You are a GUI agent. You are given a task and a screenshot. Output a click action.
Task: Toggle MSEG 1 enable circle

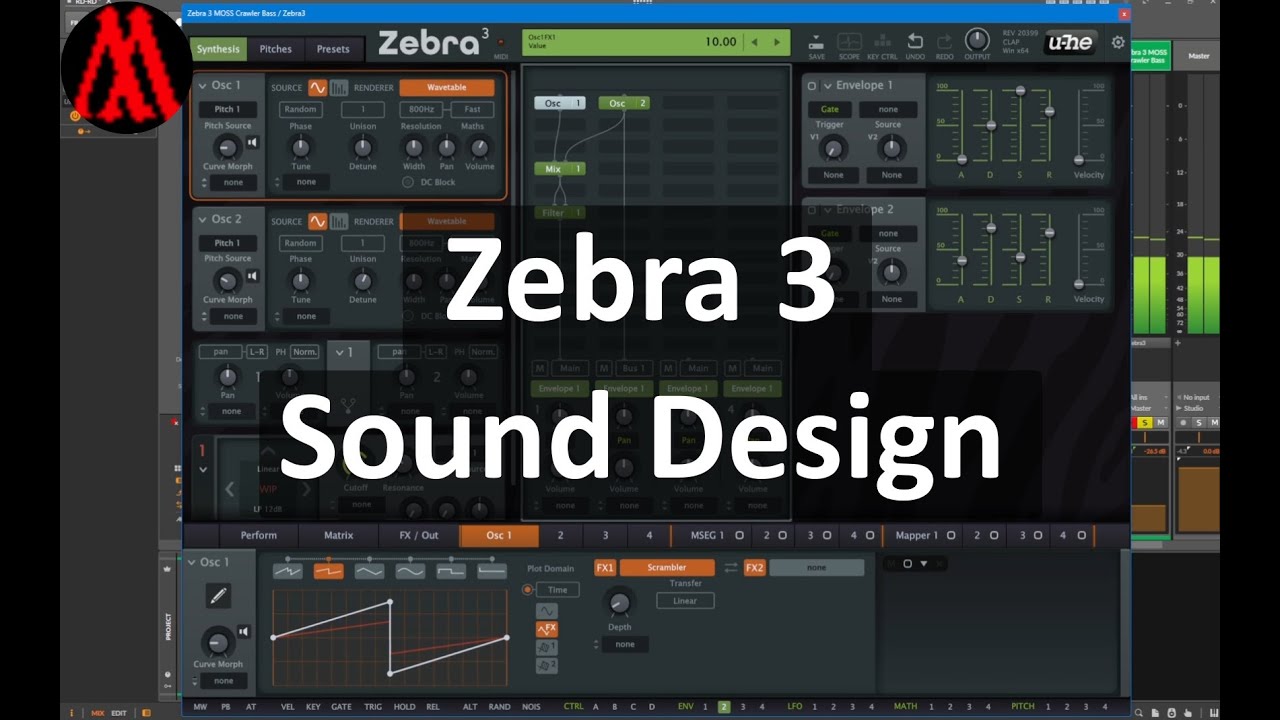point(739,535)
